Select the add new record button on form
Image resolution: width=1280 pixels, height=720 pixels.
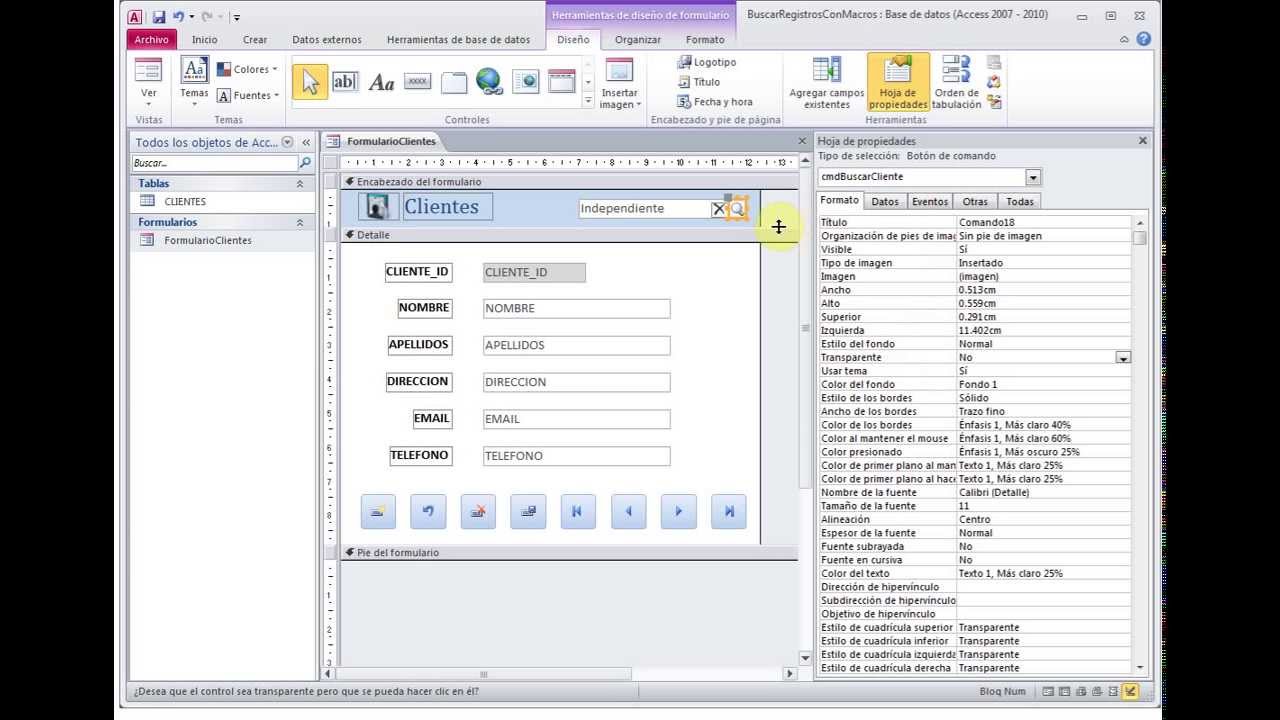pos(378,511)
